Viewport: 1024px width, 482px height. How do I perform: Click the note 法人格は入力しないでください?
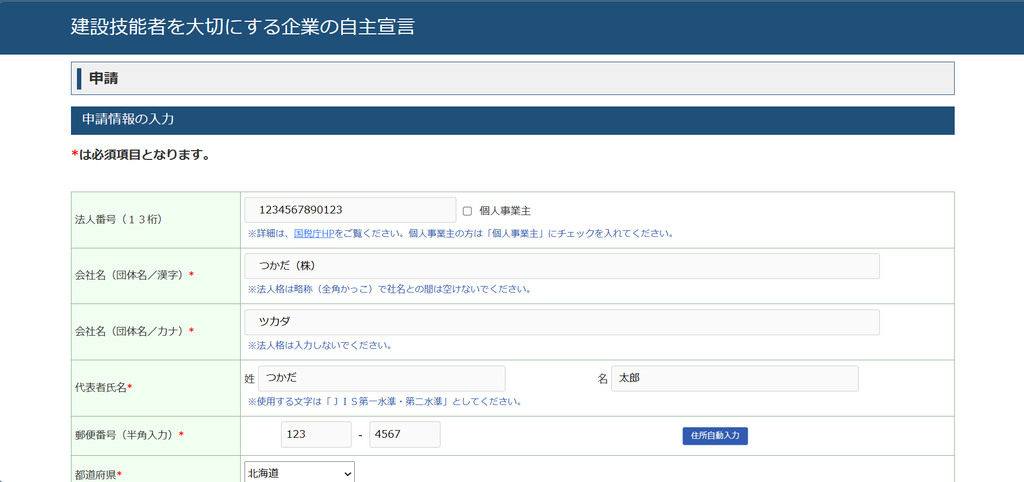[319, 345]
